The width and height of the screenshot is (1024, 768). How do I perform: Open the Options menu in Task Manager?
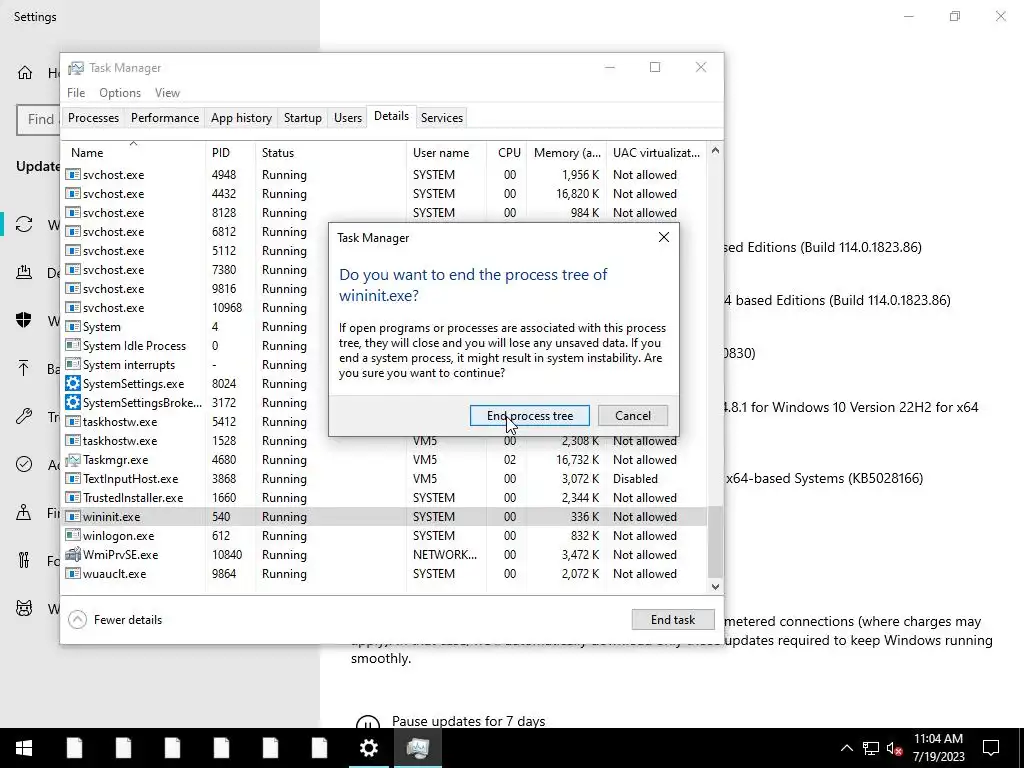pyautogui.click(x=120, y=93)
